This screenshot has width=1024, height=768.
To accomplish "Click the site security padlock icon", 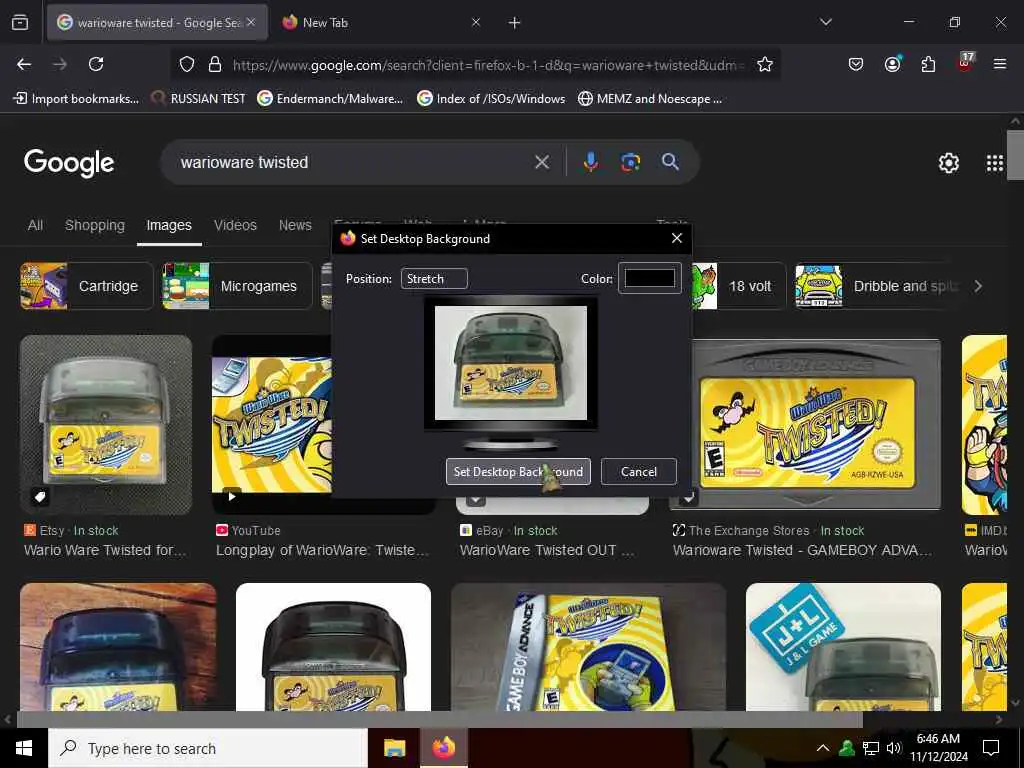I will coord(214,64).
